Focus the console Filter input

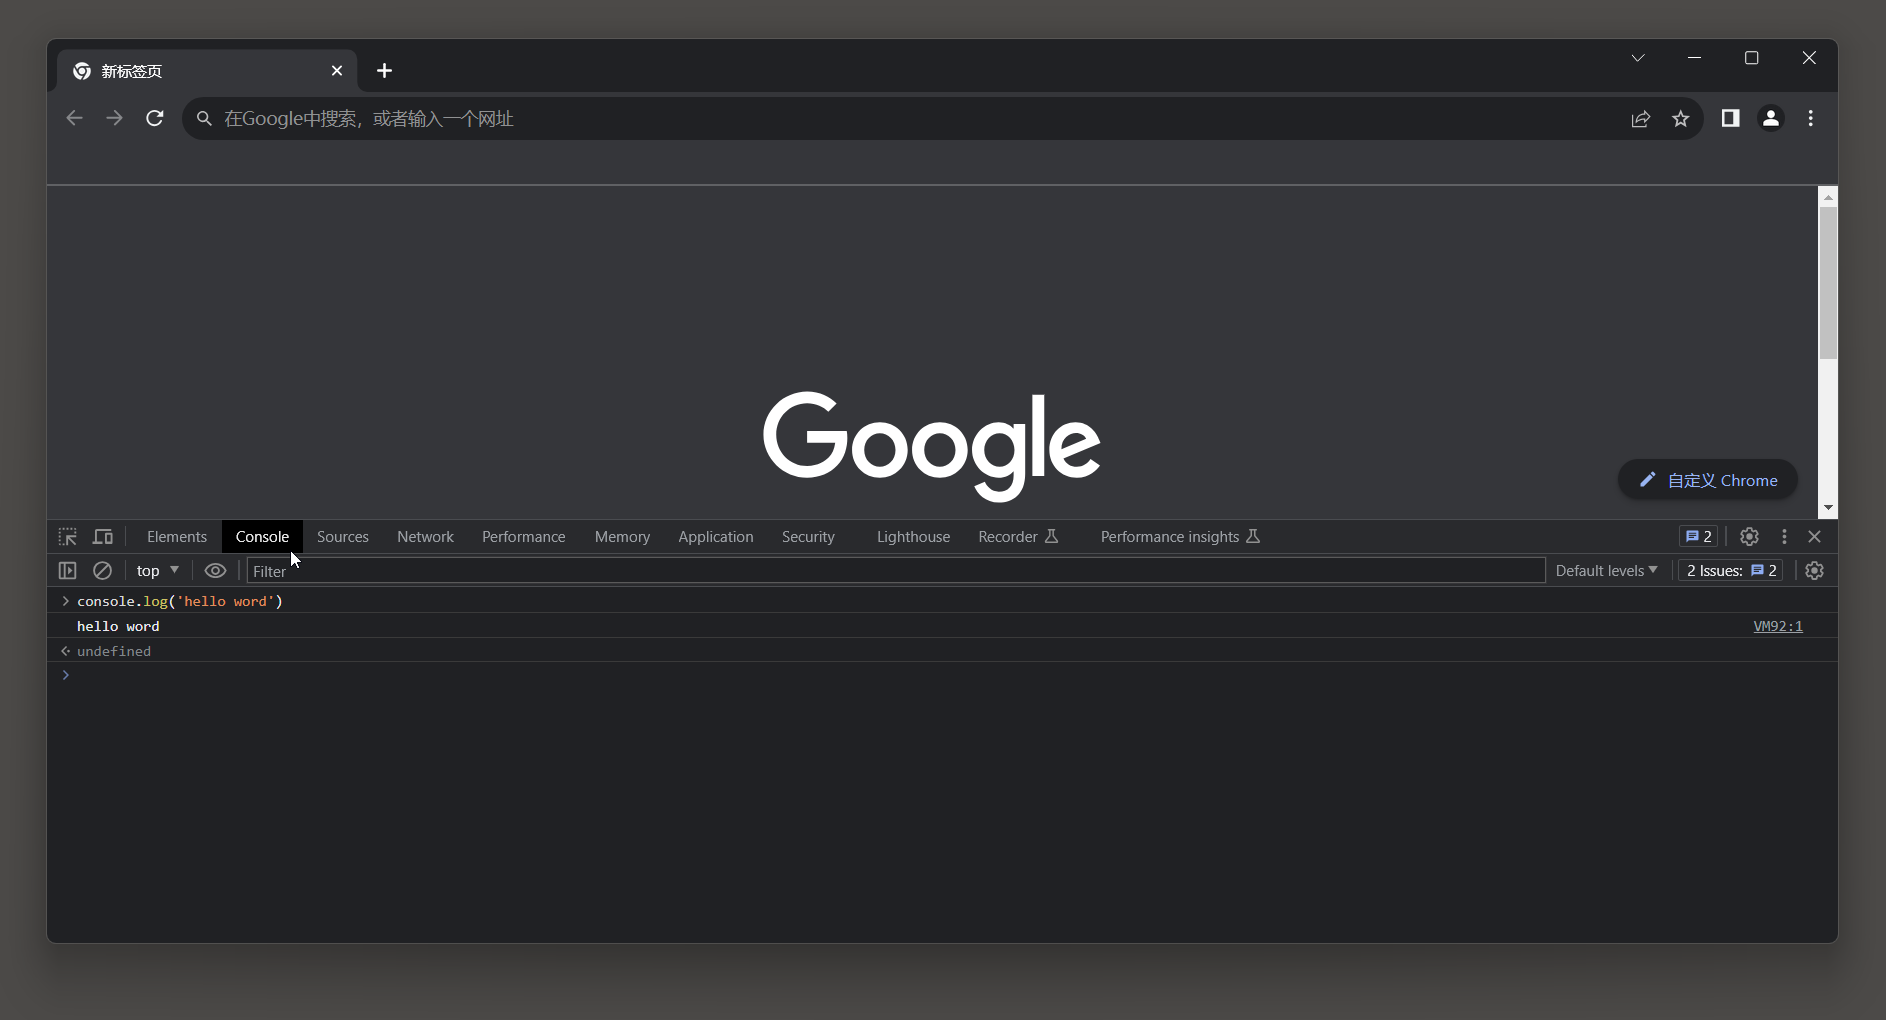[896, 571]
